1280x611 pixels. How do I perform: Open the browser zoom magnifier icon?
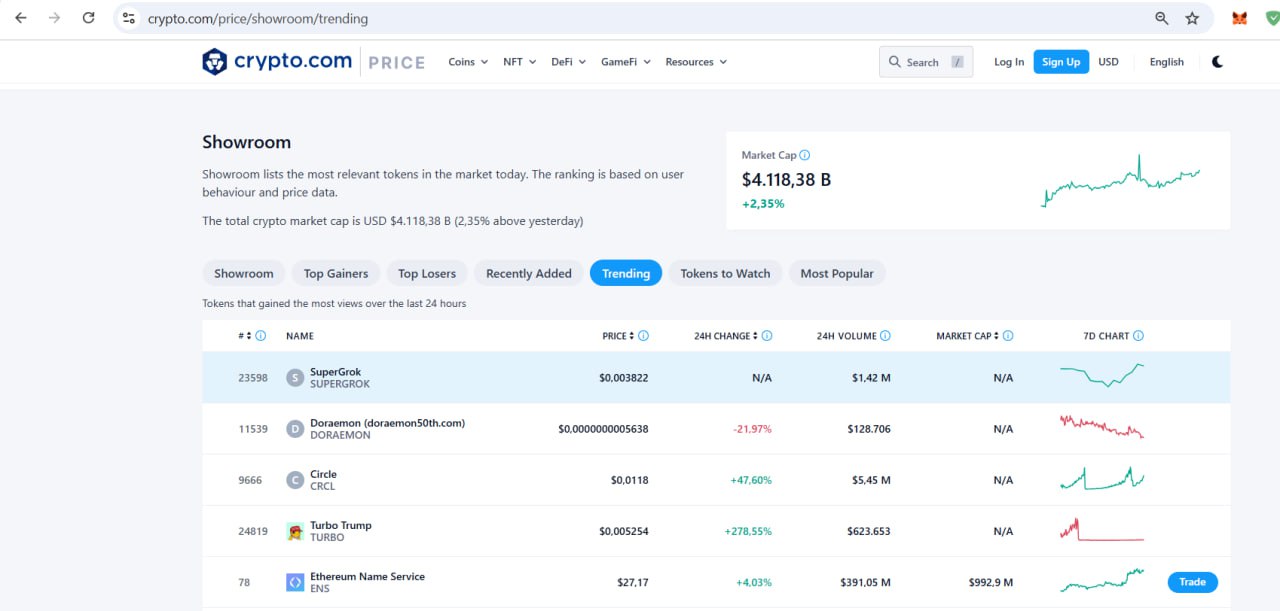[1162, 18]
